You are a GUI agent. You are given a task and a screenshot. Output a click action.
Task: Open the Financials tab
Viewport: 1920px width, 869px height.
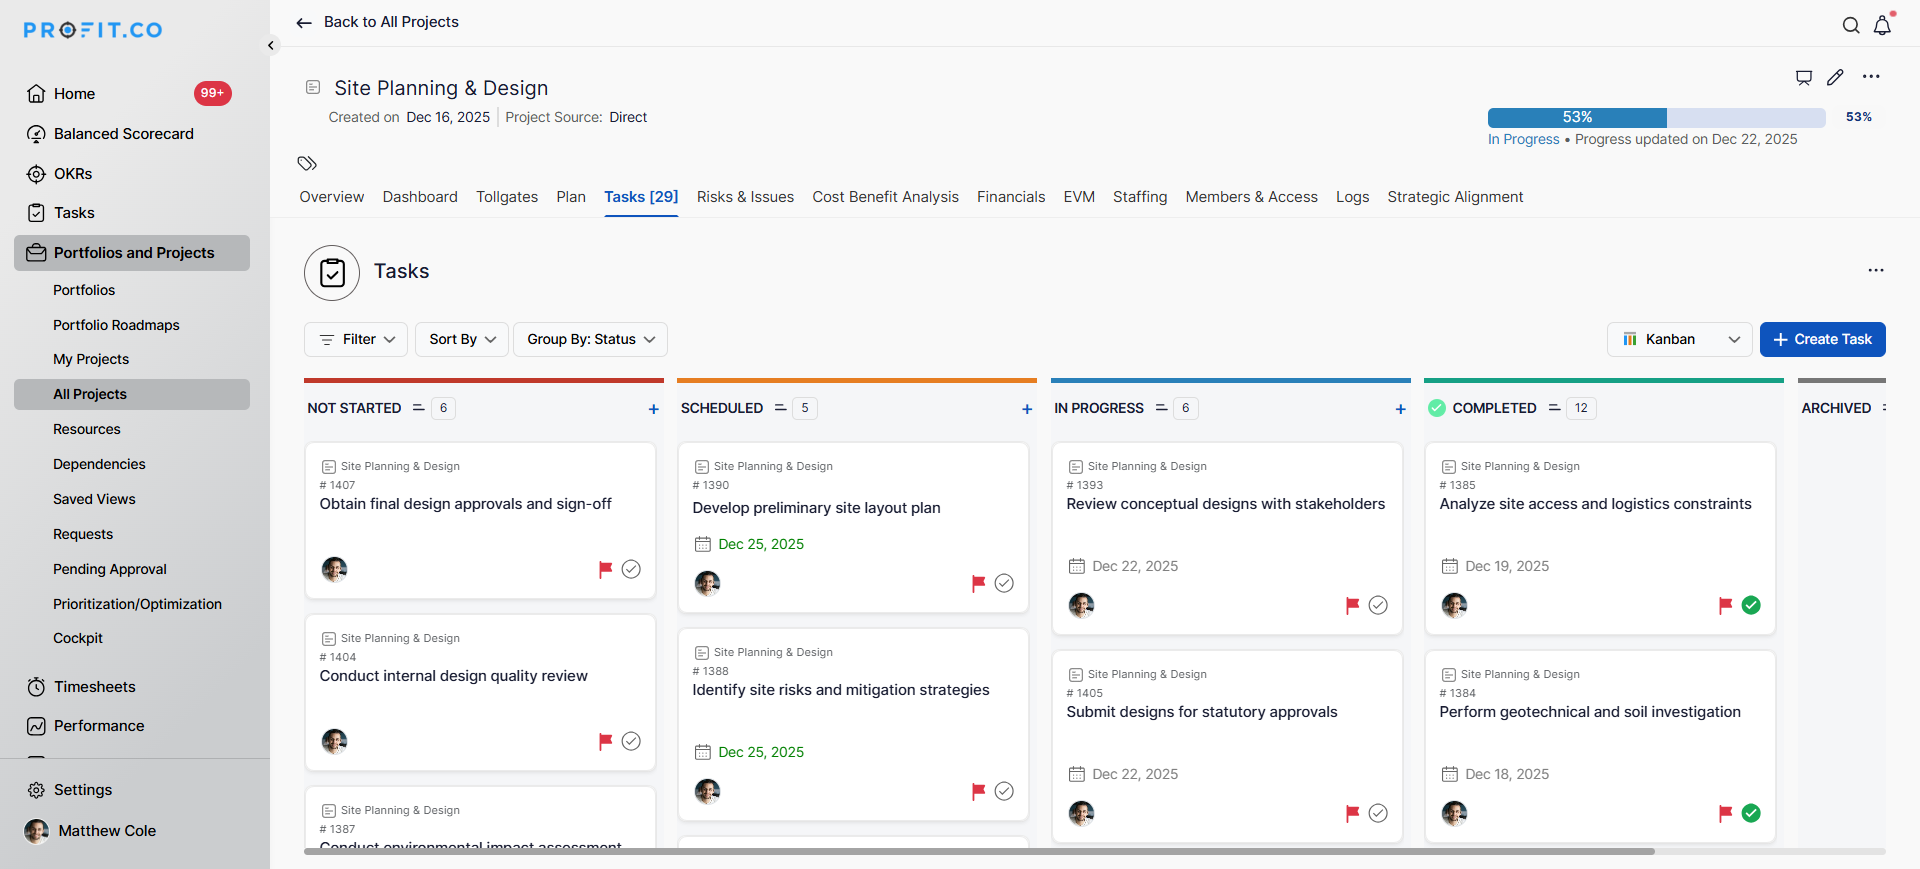(1010, 197)
